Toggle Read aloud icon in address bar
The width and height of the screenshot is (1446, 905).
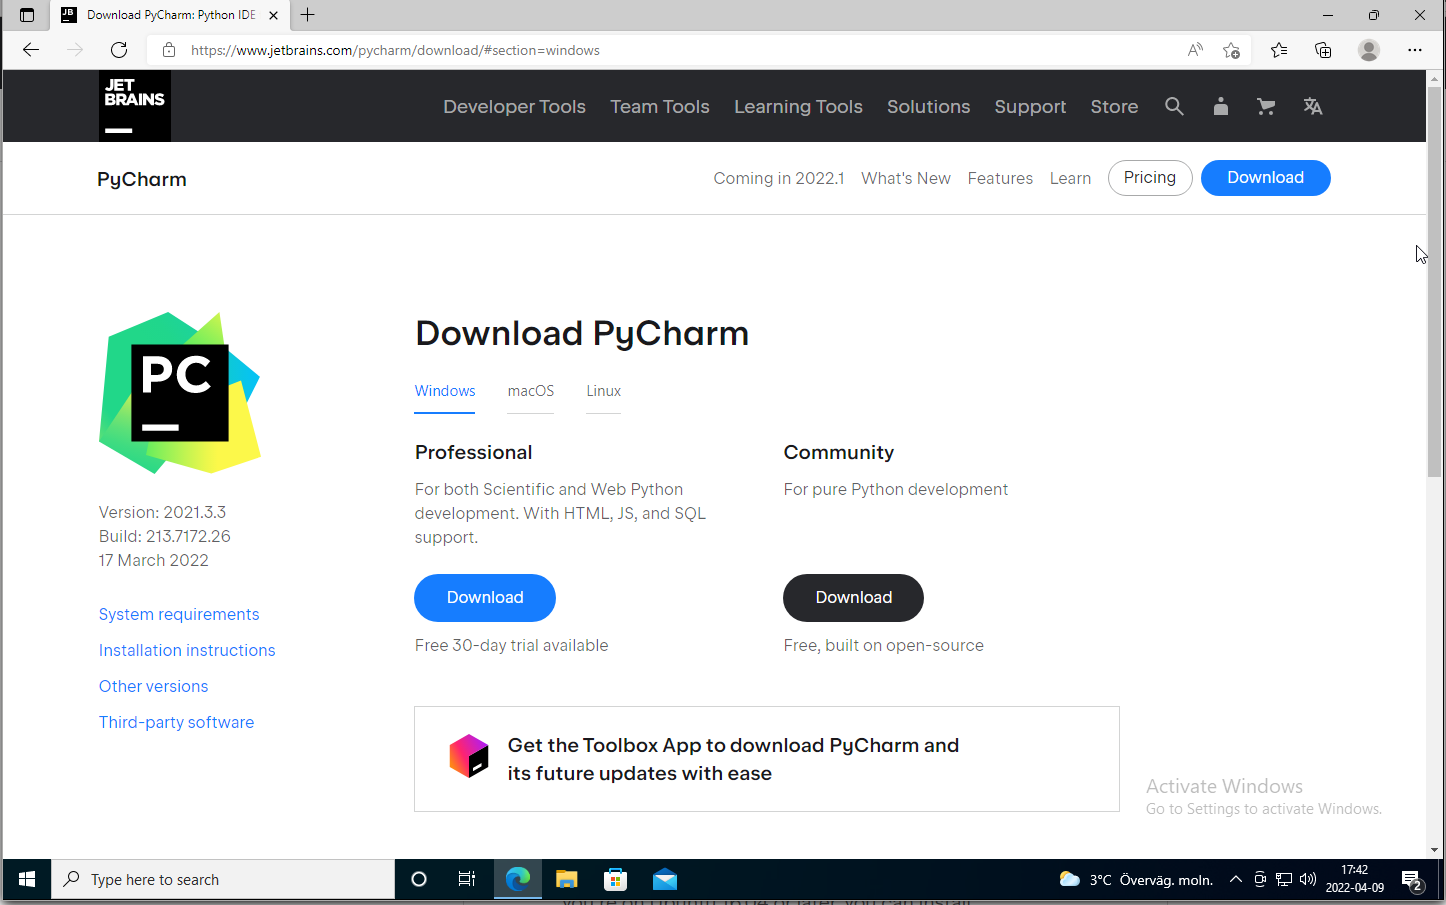(x=1195, y=50)
